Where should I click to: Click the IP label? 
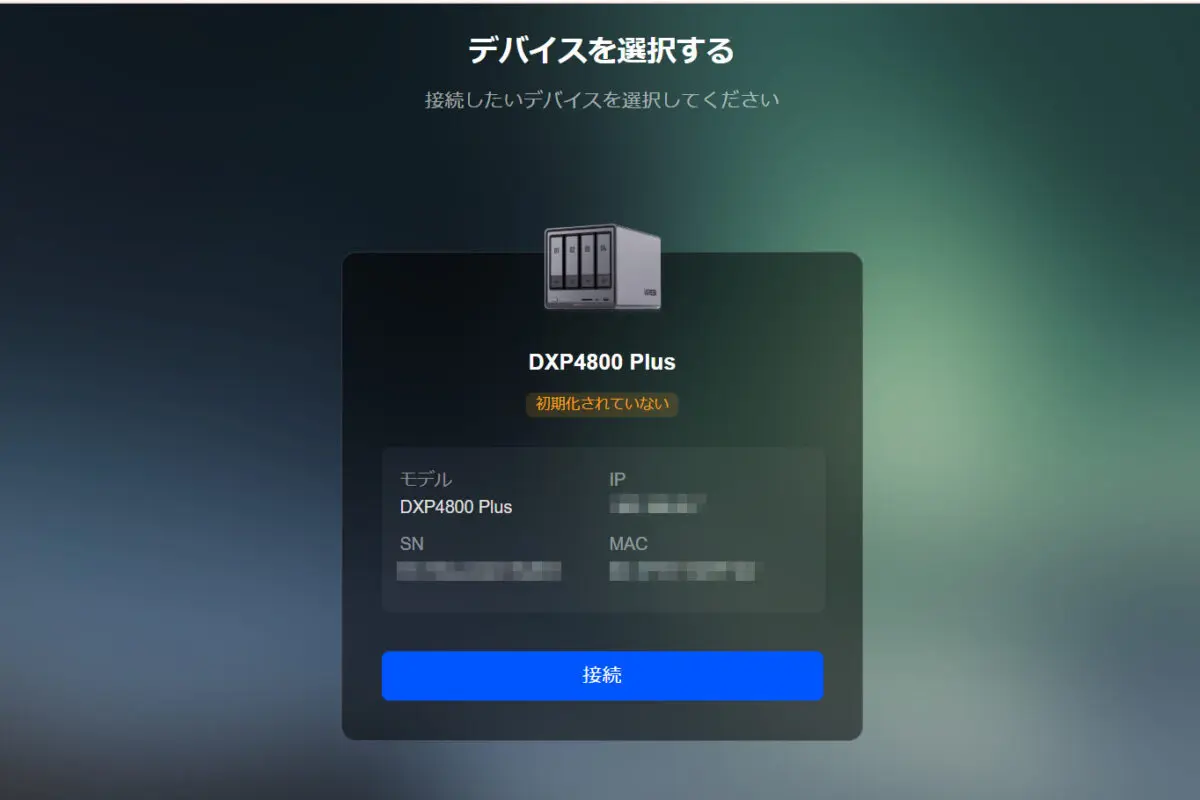(x=617, y=480)
